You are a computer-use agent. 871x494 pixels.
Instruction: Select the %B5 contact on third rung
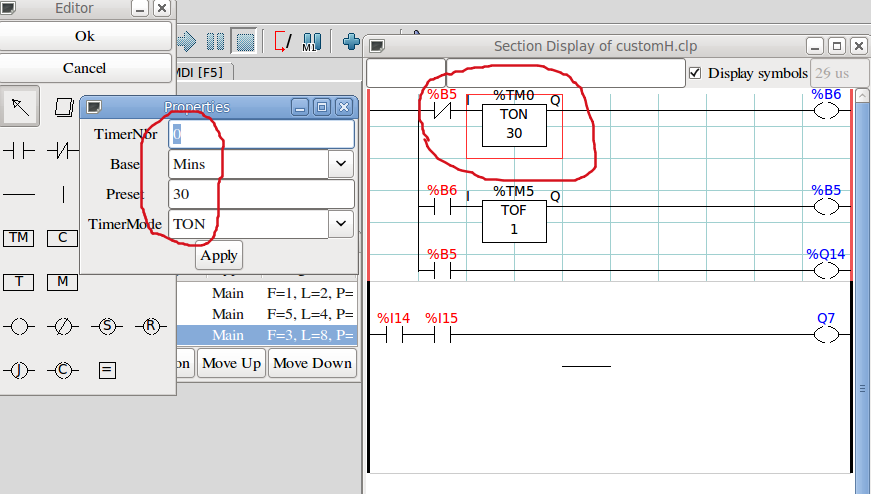tap(442, 271)
